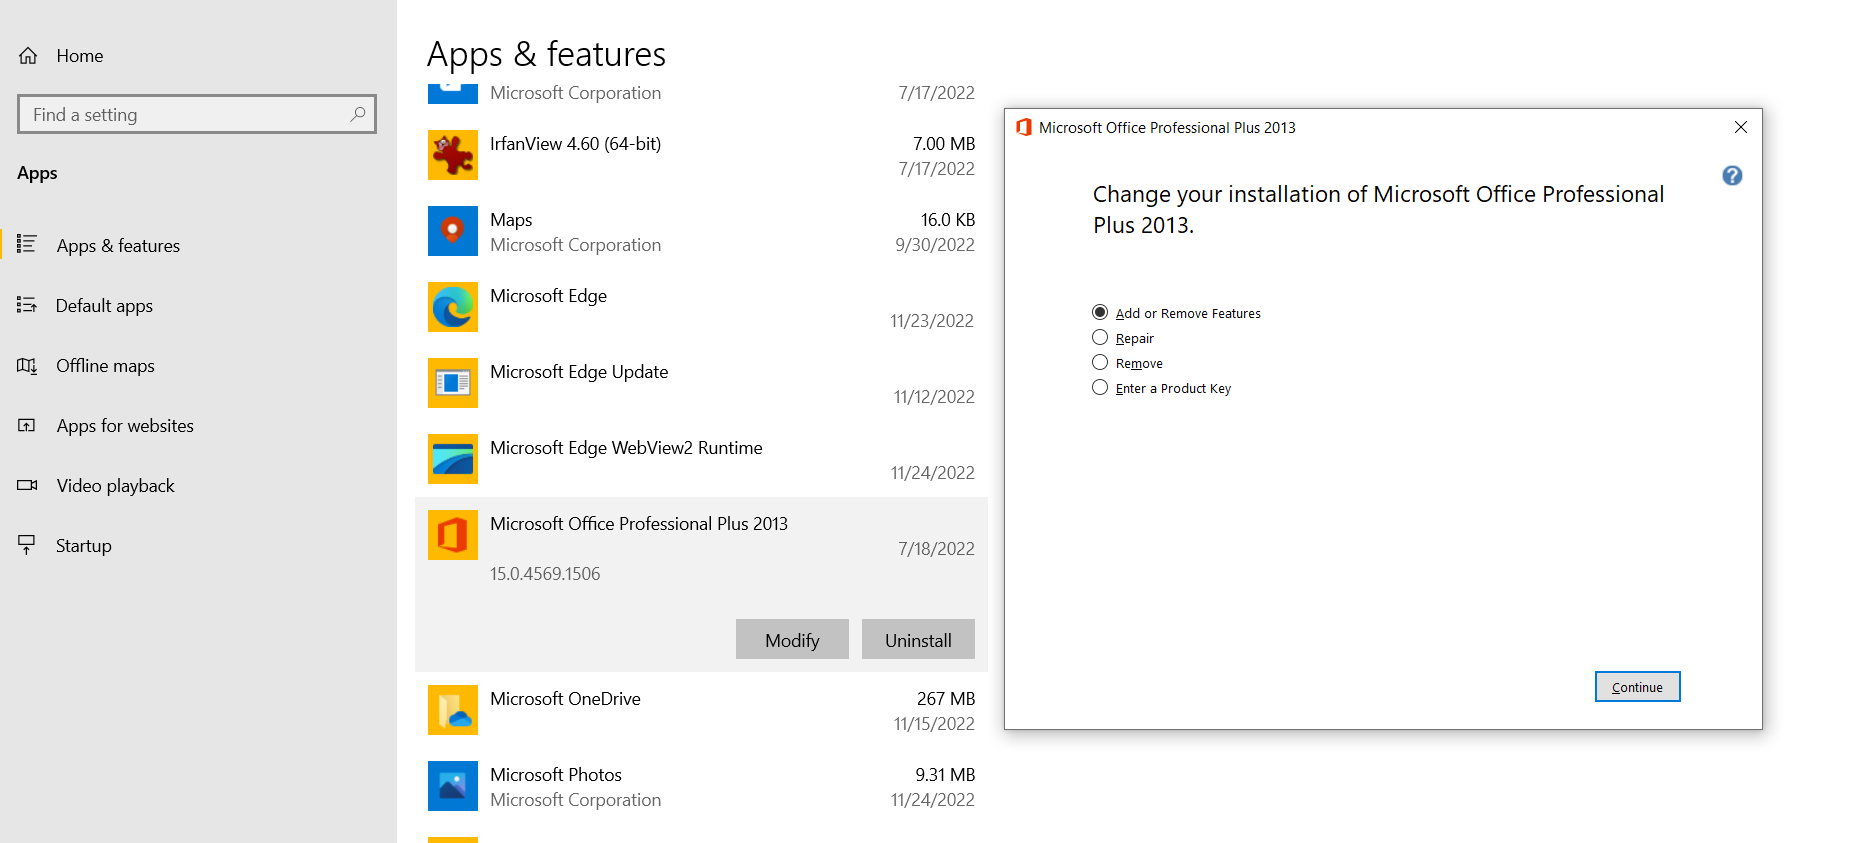Click the Maps app icon
This screenshot has height=843, width=1876.
tap(453, 231)
